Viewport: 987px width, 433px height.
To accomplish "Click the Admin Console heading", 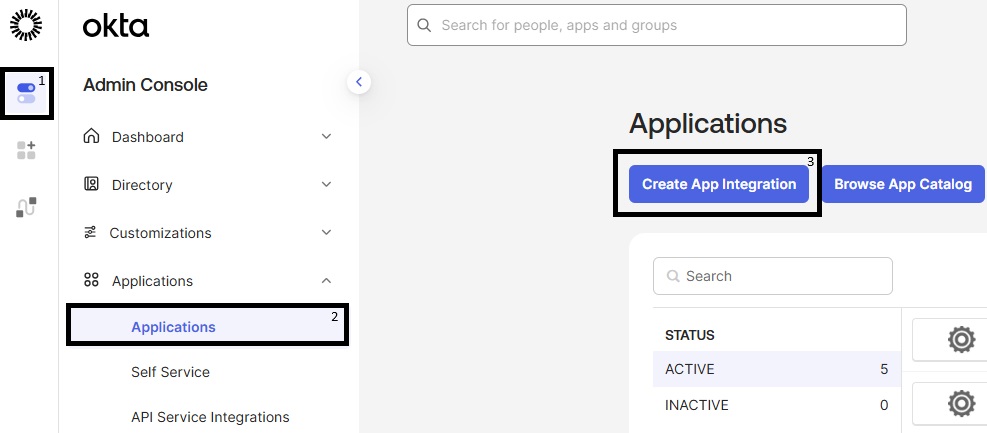I will [145, 85].
